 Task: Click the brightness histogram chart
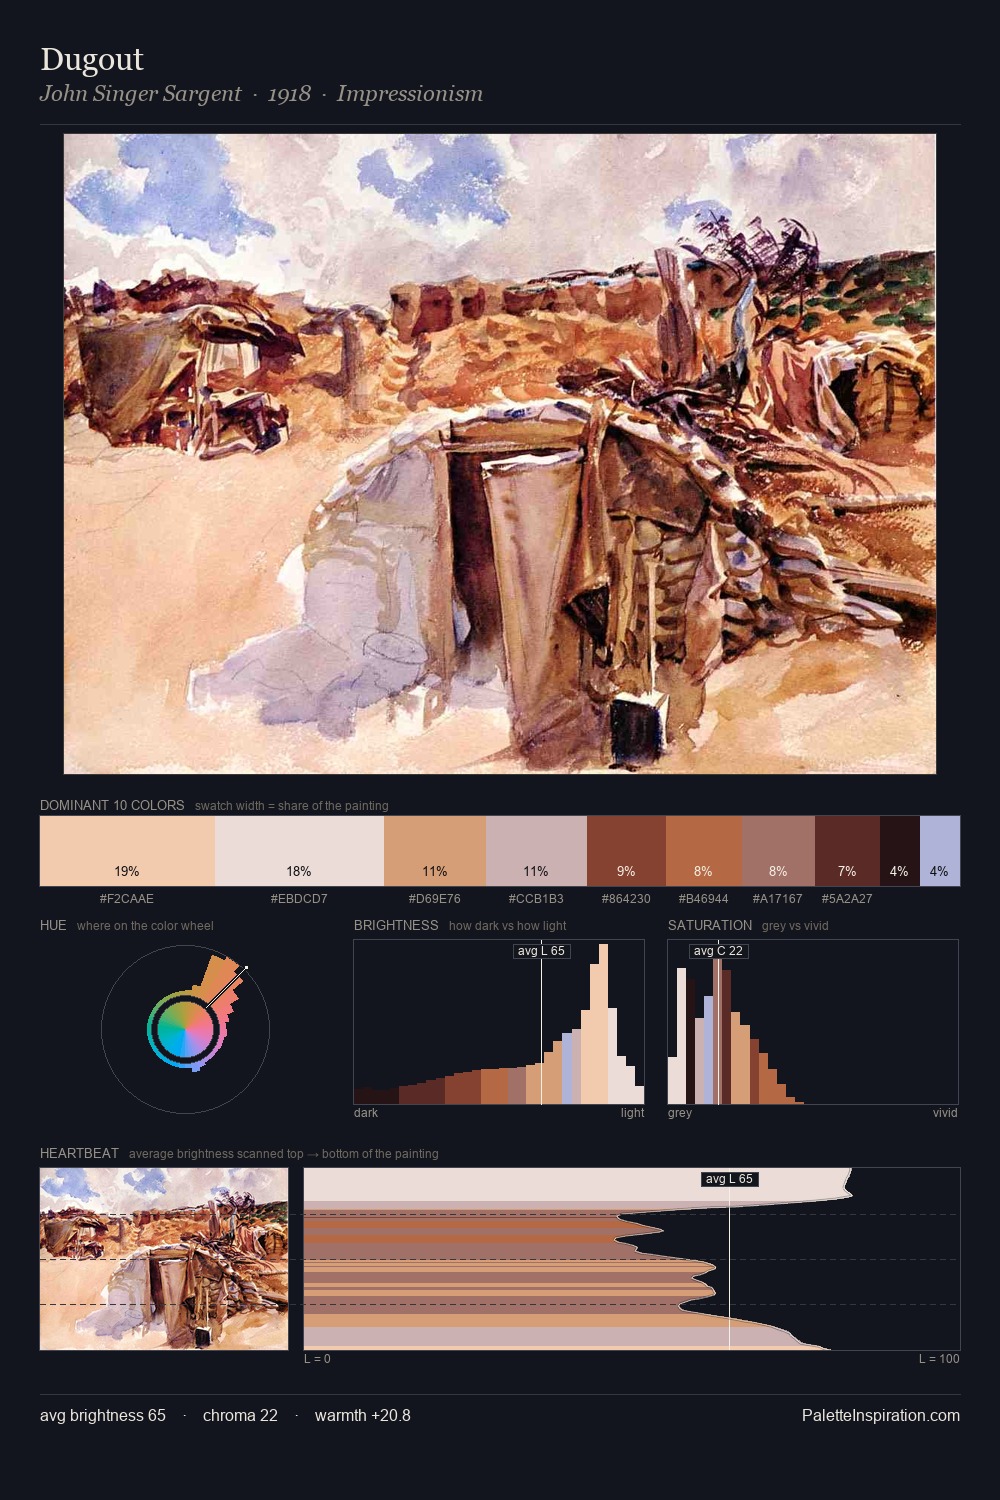point(499,1022)
